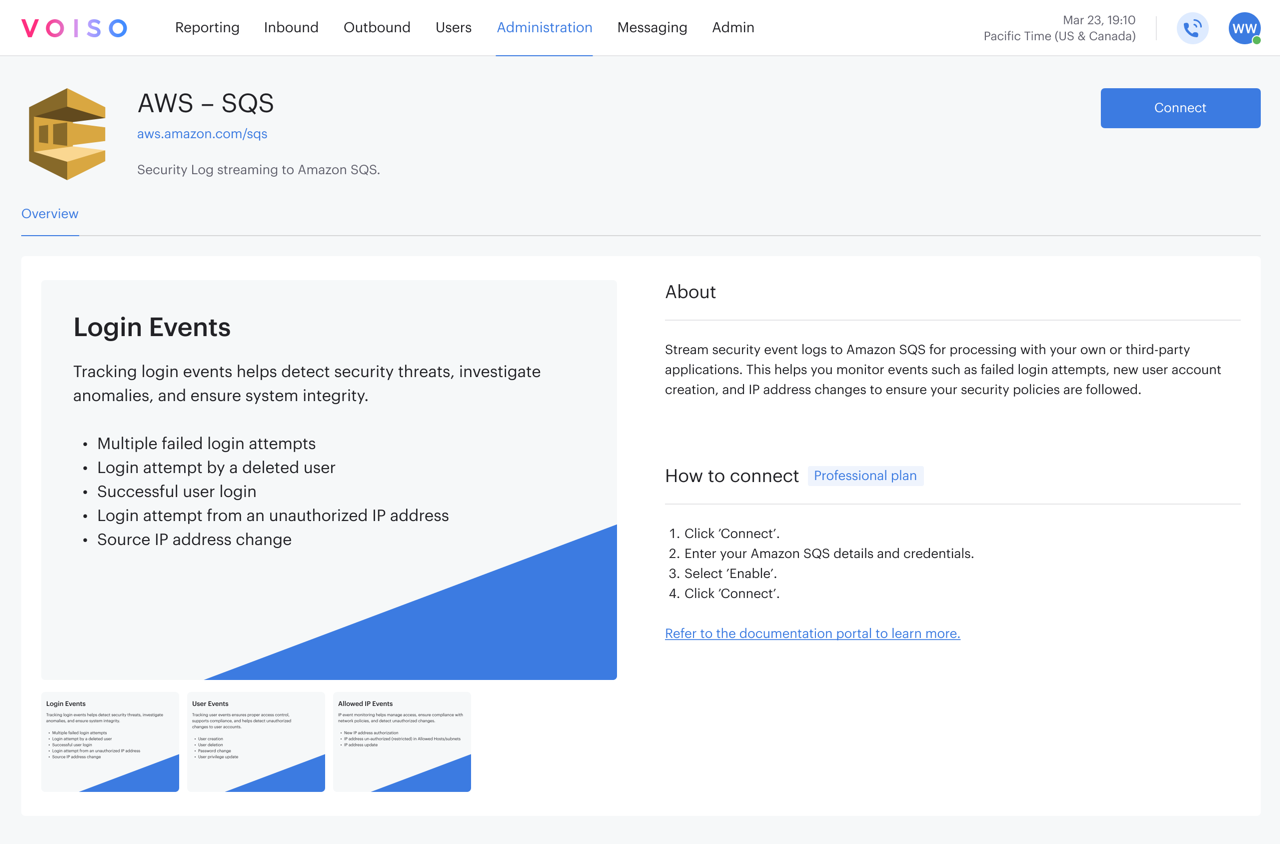This screenshot has width=1280, height=844.
Task: Select the Allowed IP Events thumbnail
Action: tap(402, 742)
